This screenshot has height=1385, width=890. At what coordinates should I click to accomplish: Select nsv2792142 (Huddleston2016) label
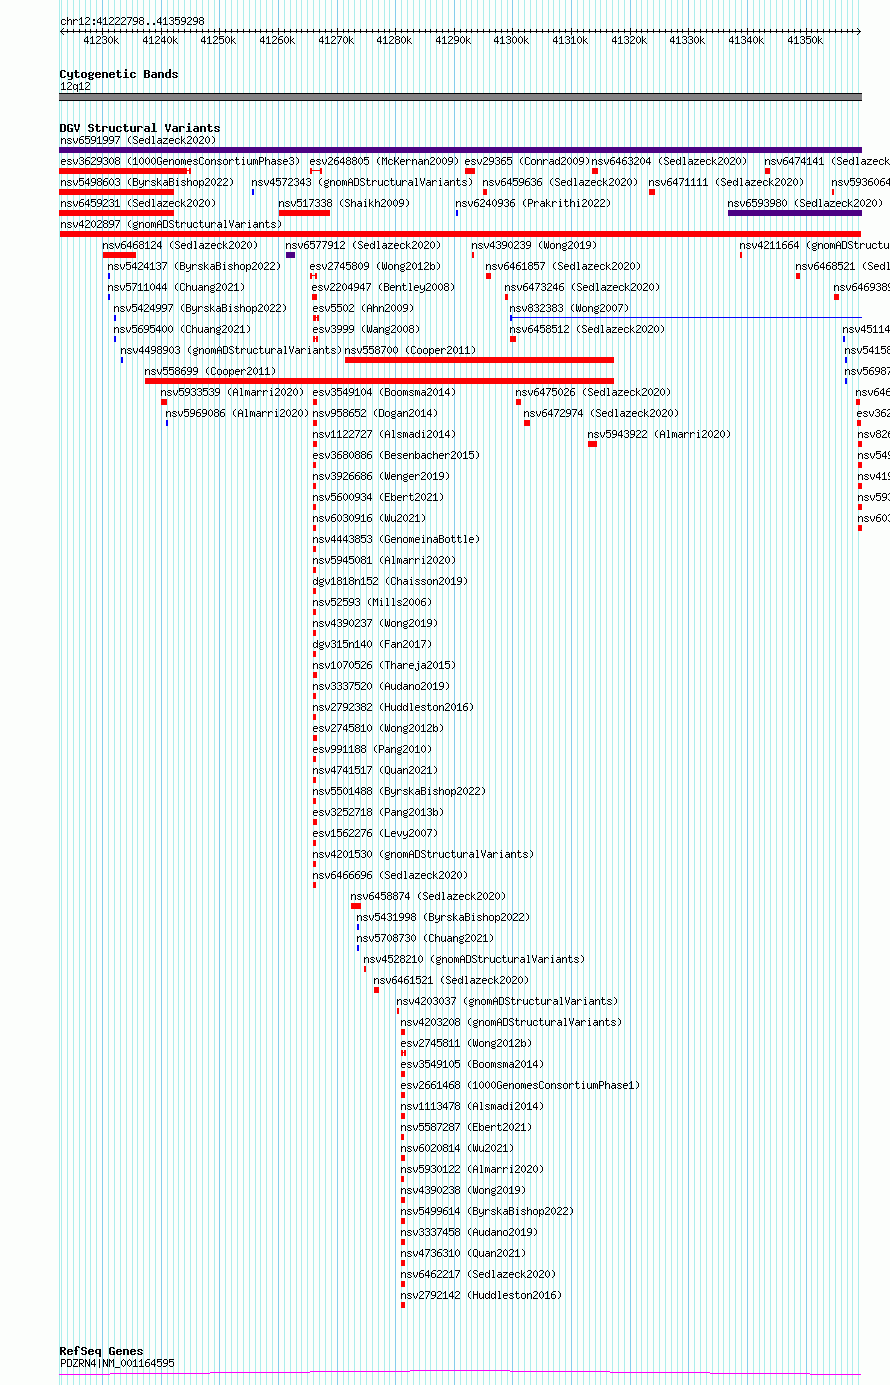(481, 1295)
